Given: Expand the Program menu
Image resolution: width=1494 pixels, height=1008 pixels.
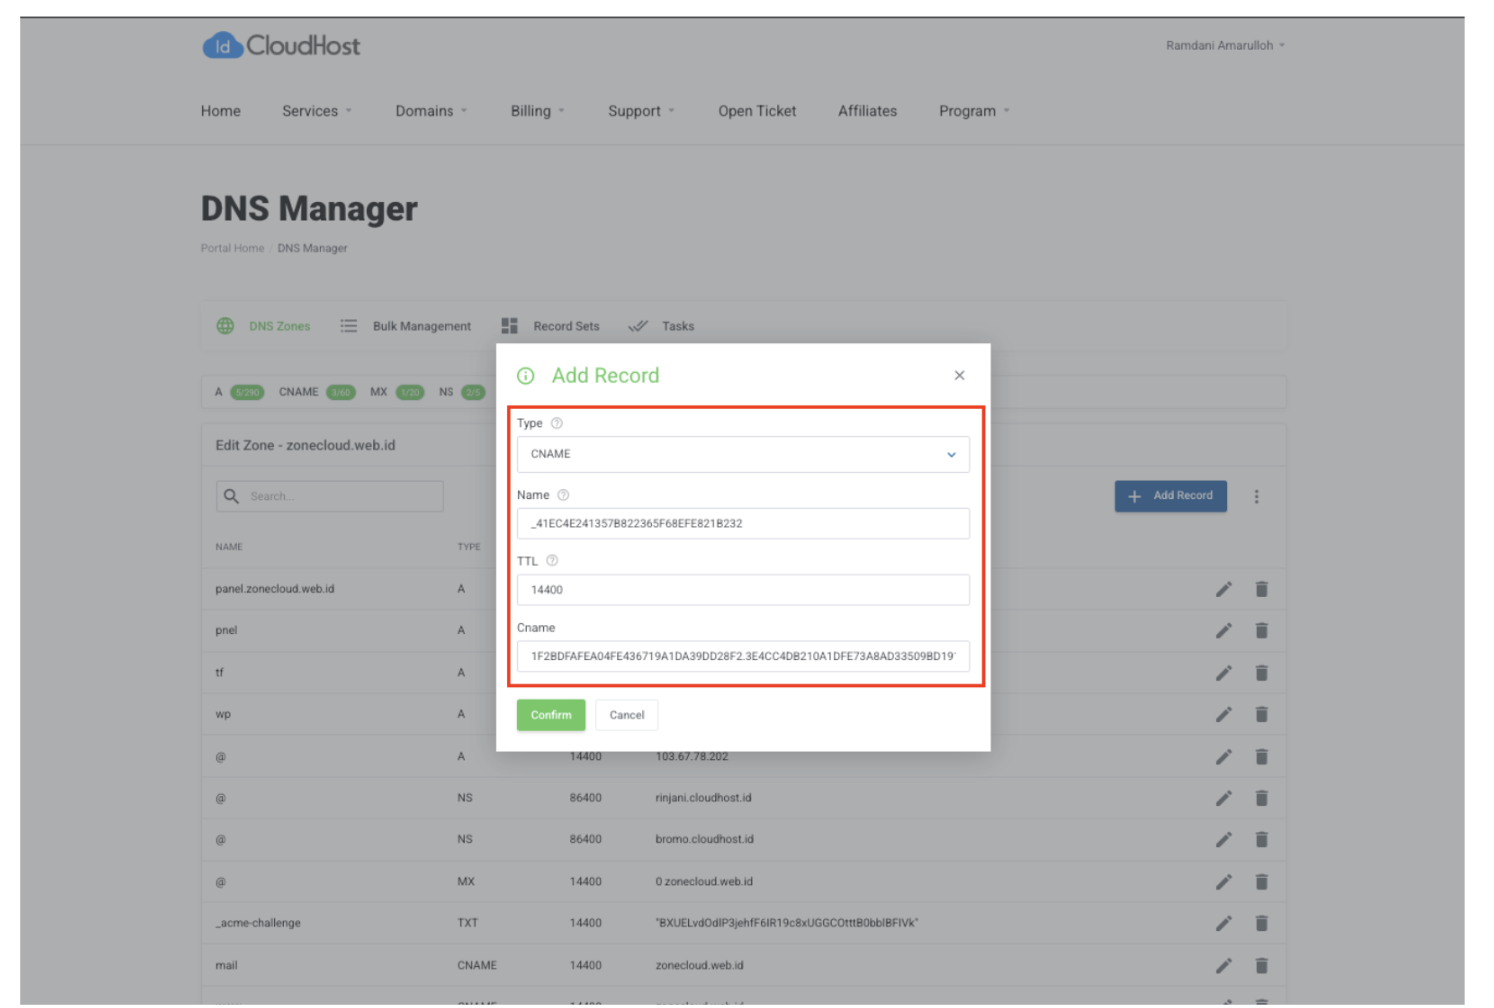Looking at the screenshot, I should pyautogui.click(x=974, y=111).
